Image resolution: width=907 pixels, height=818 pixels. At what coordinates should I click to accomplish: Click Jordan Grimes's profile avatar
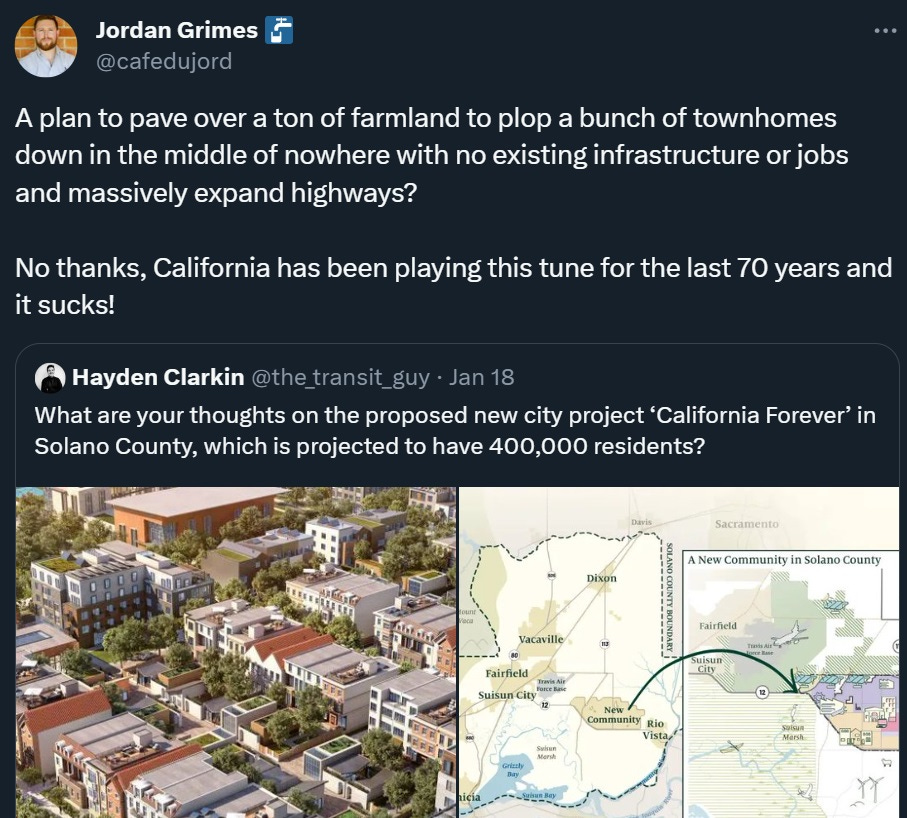[x=46, y=46]
